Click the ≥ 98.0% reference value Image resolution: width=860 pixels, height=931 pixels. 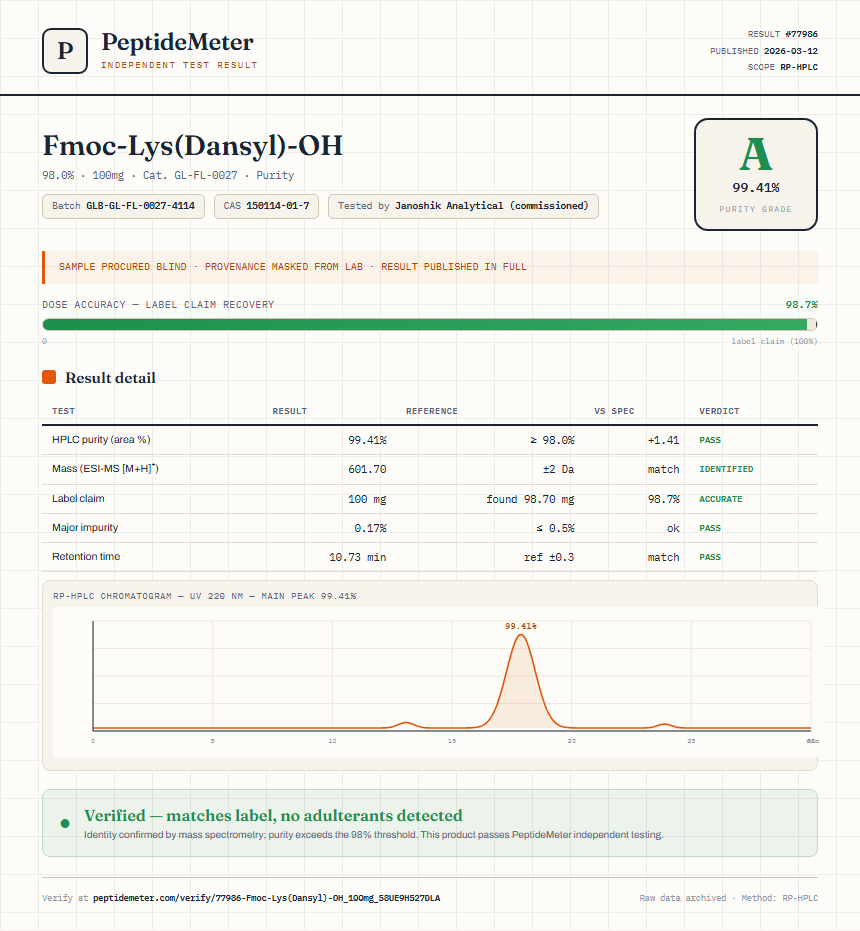[552, 440]
